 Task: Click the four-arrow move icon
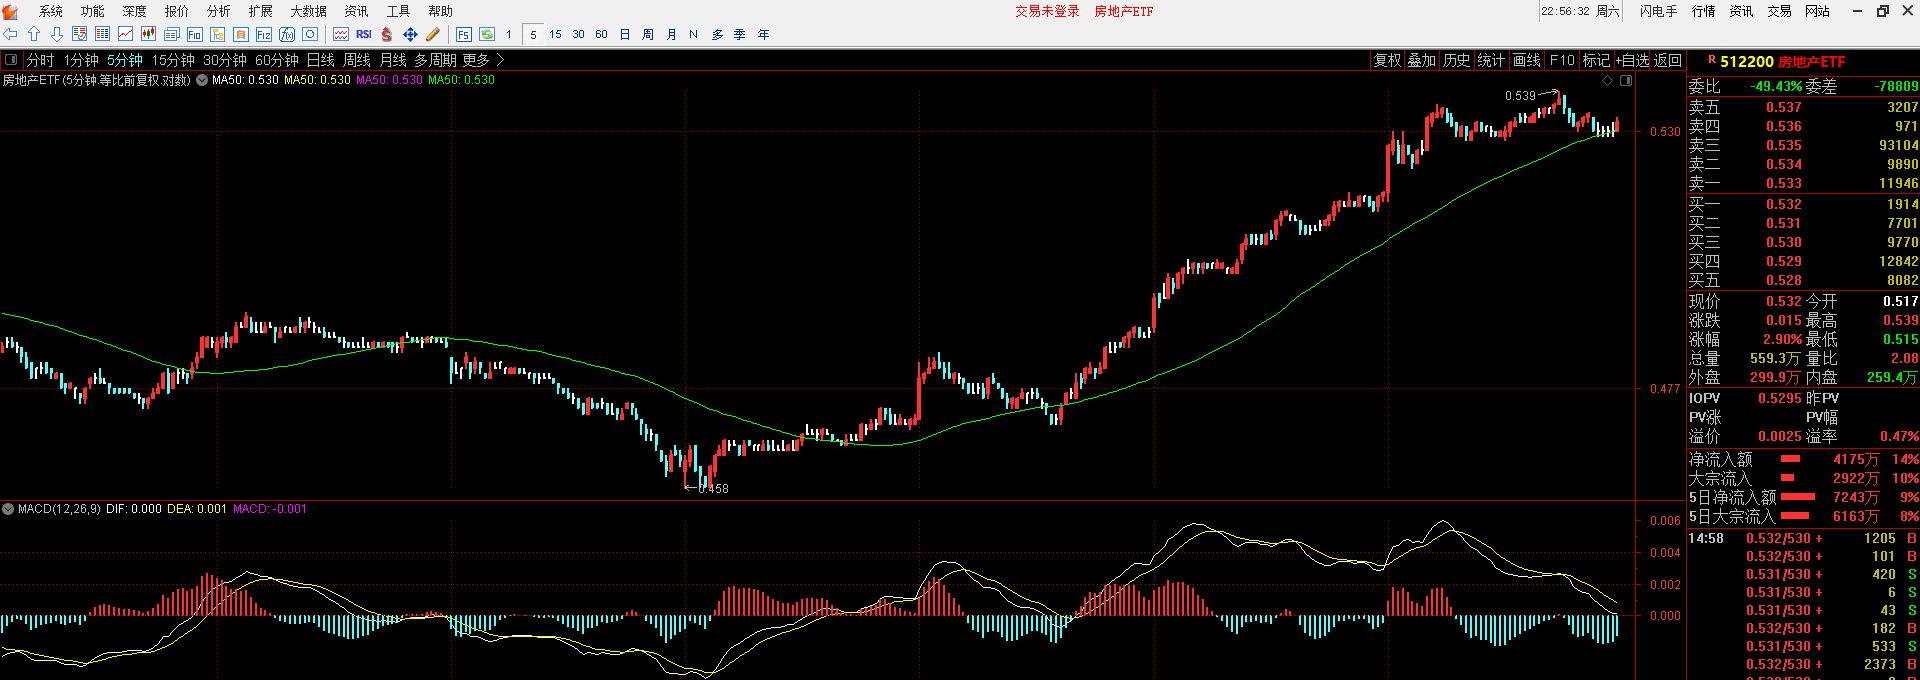(410, 34)
